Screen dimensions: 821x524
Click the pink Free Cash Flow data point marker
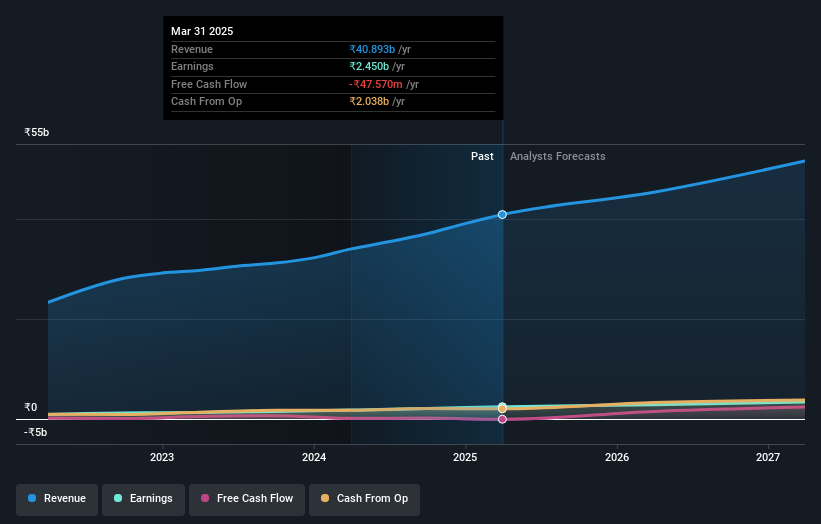point(502,419)
